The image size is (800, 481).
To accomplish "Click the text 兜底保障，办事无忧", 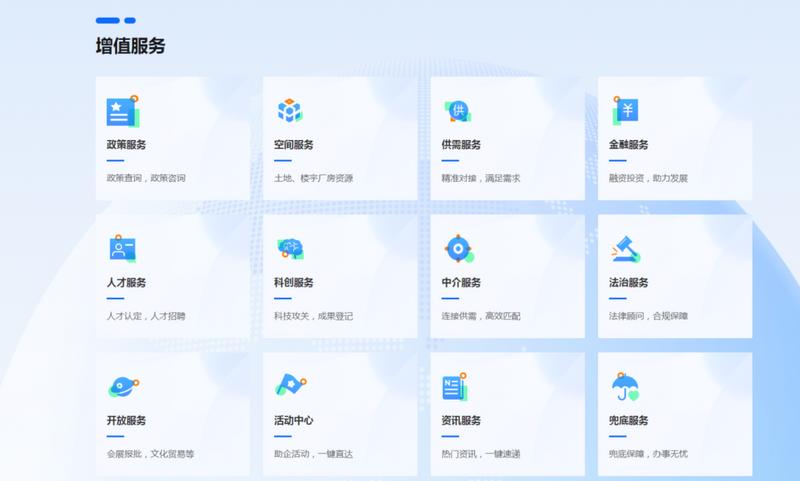I will [x=648, y=454].
